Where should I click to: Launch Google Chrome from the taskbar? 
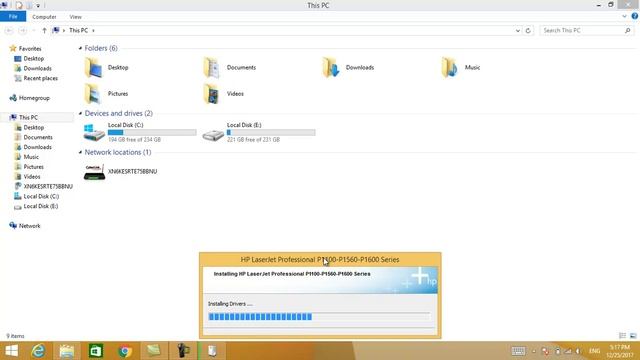(x=125, y=351)
